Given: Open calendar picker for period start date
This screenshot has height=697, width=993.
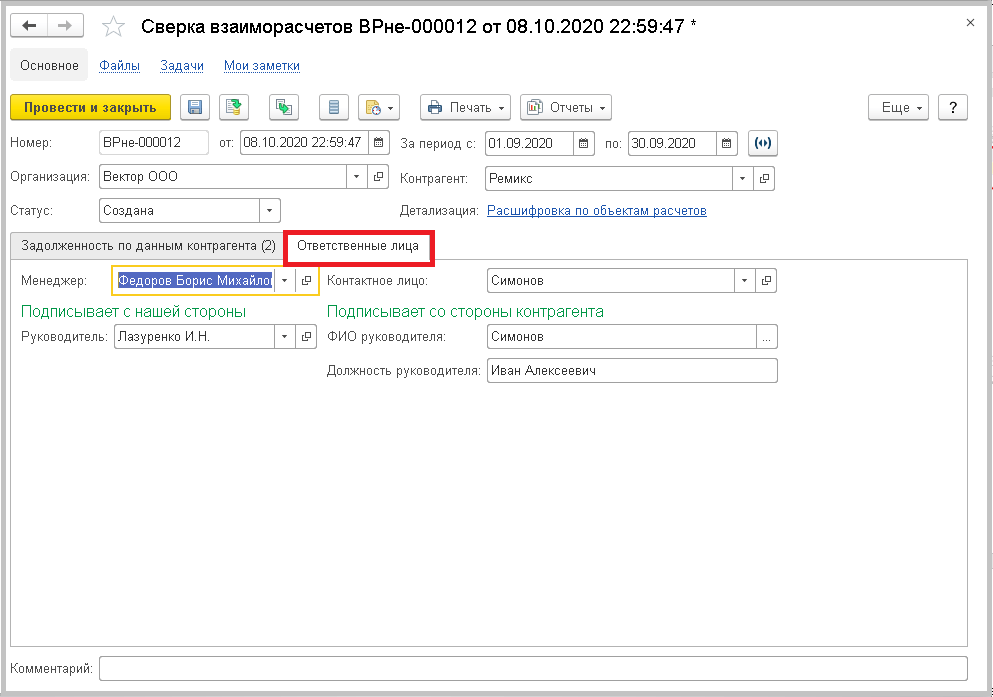Looking at the screenshot, I should pos(586,143).
